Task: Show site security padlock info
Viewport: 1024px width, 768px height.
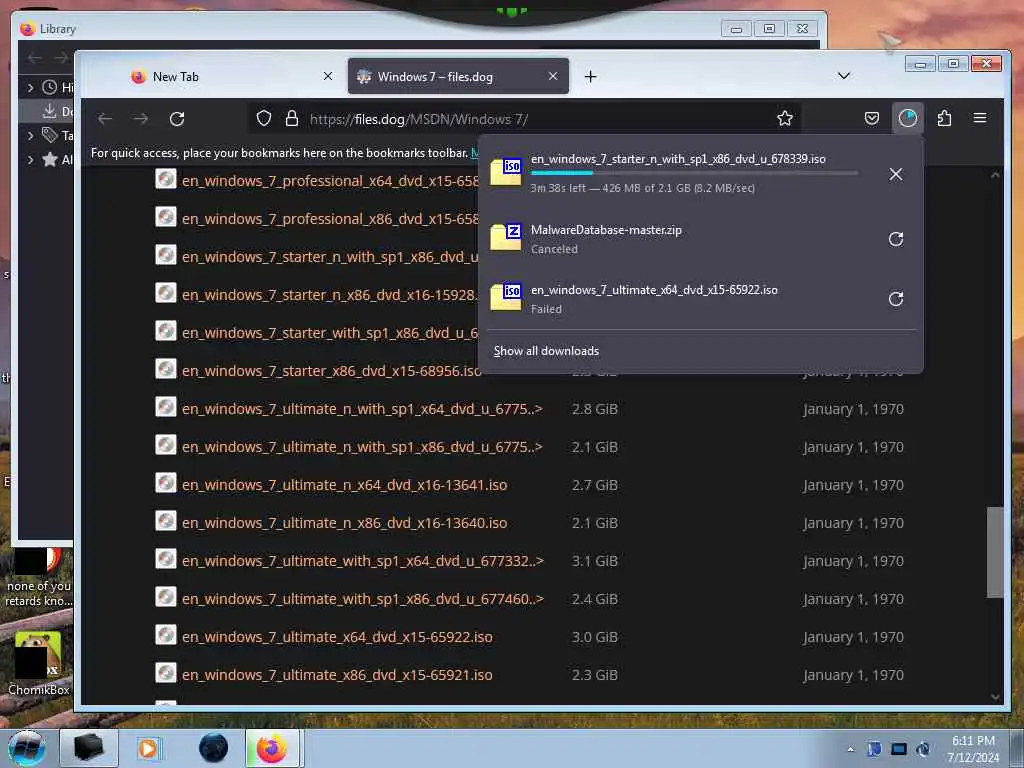Action: [292, 118]
